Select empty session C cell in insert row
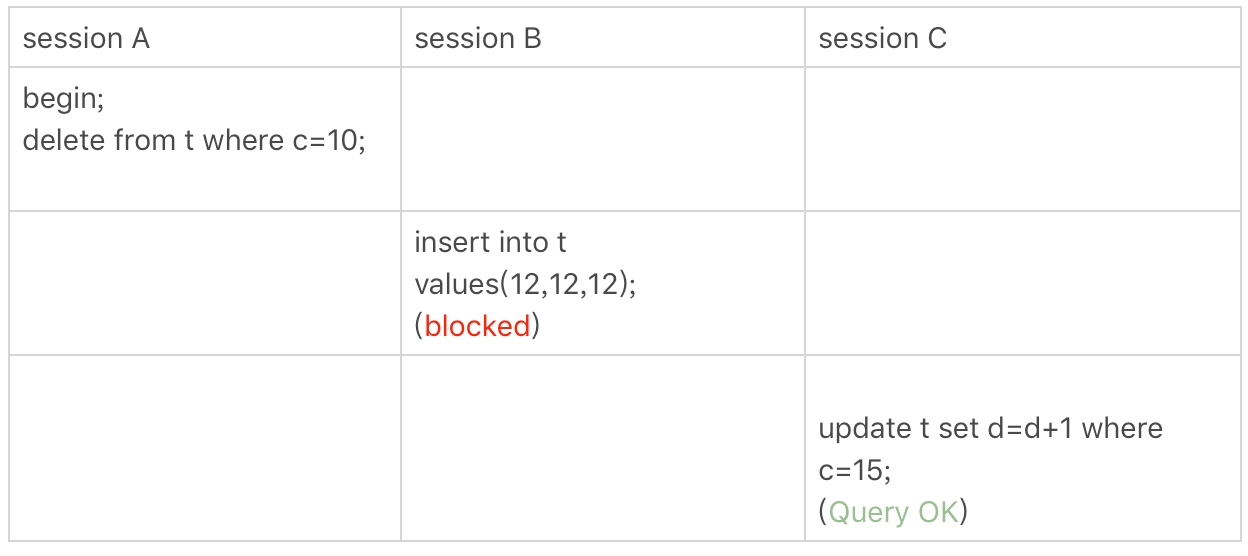The image size is (1248, 556). 1022,282
